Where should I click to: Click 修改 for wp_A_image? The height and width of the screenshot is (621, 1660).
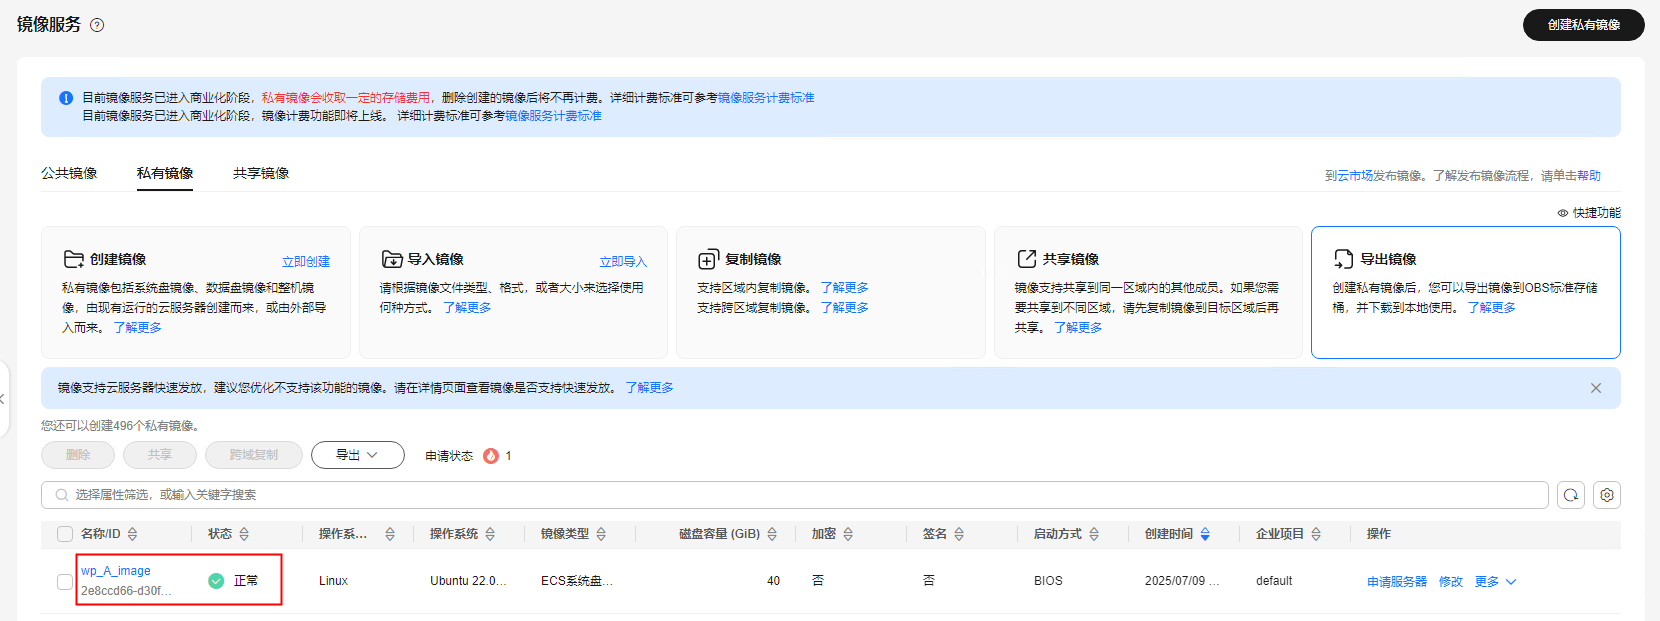pyautogui.click(x=1451, y=582)
